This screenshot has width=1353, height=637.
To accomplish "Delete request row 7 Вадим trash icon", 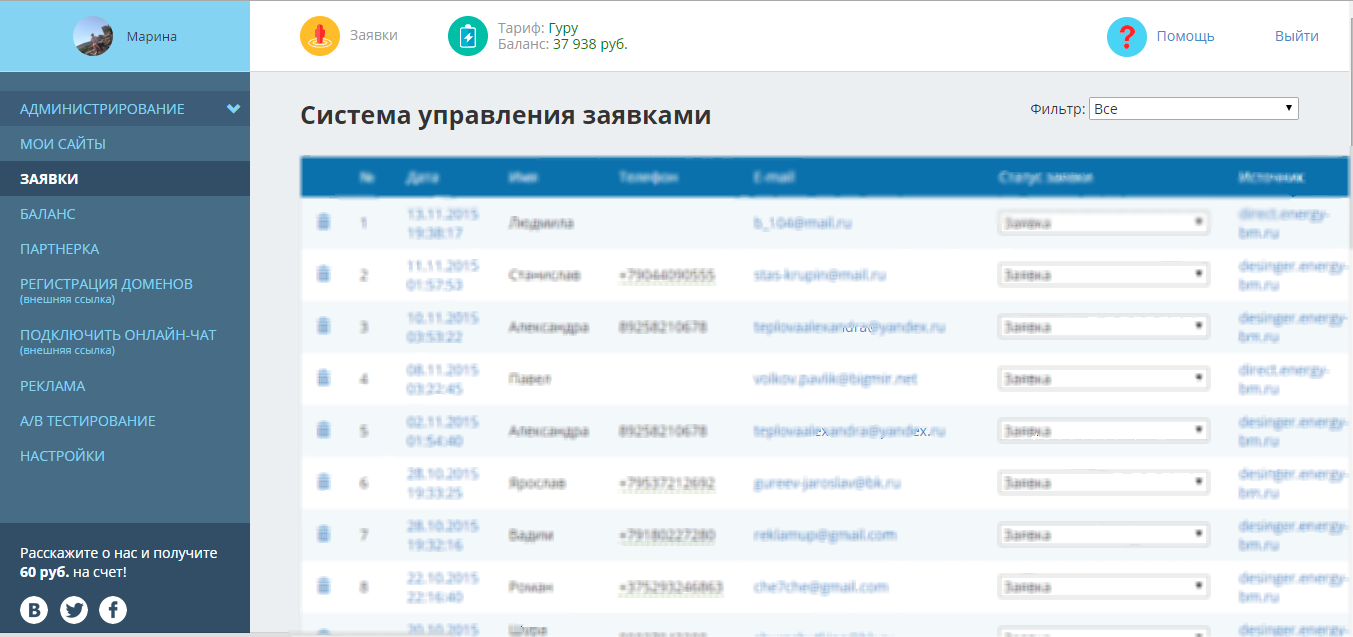I will [323, 534].
